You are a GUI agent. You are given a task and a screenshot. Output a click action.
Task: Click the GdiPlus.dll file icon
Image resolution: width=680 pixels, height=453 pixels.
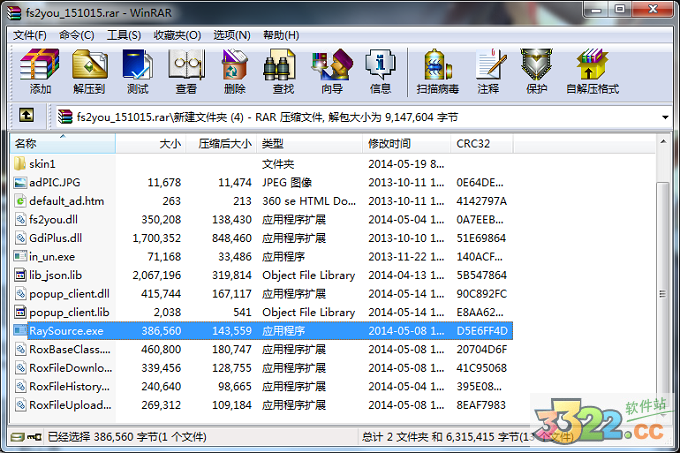click(20, 238)
